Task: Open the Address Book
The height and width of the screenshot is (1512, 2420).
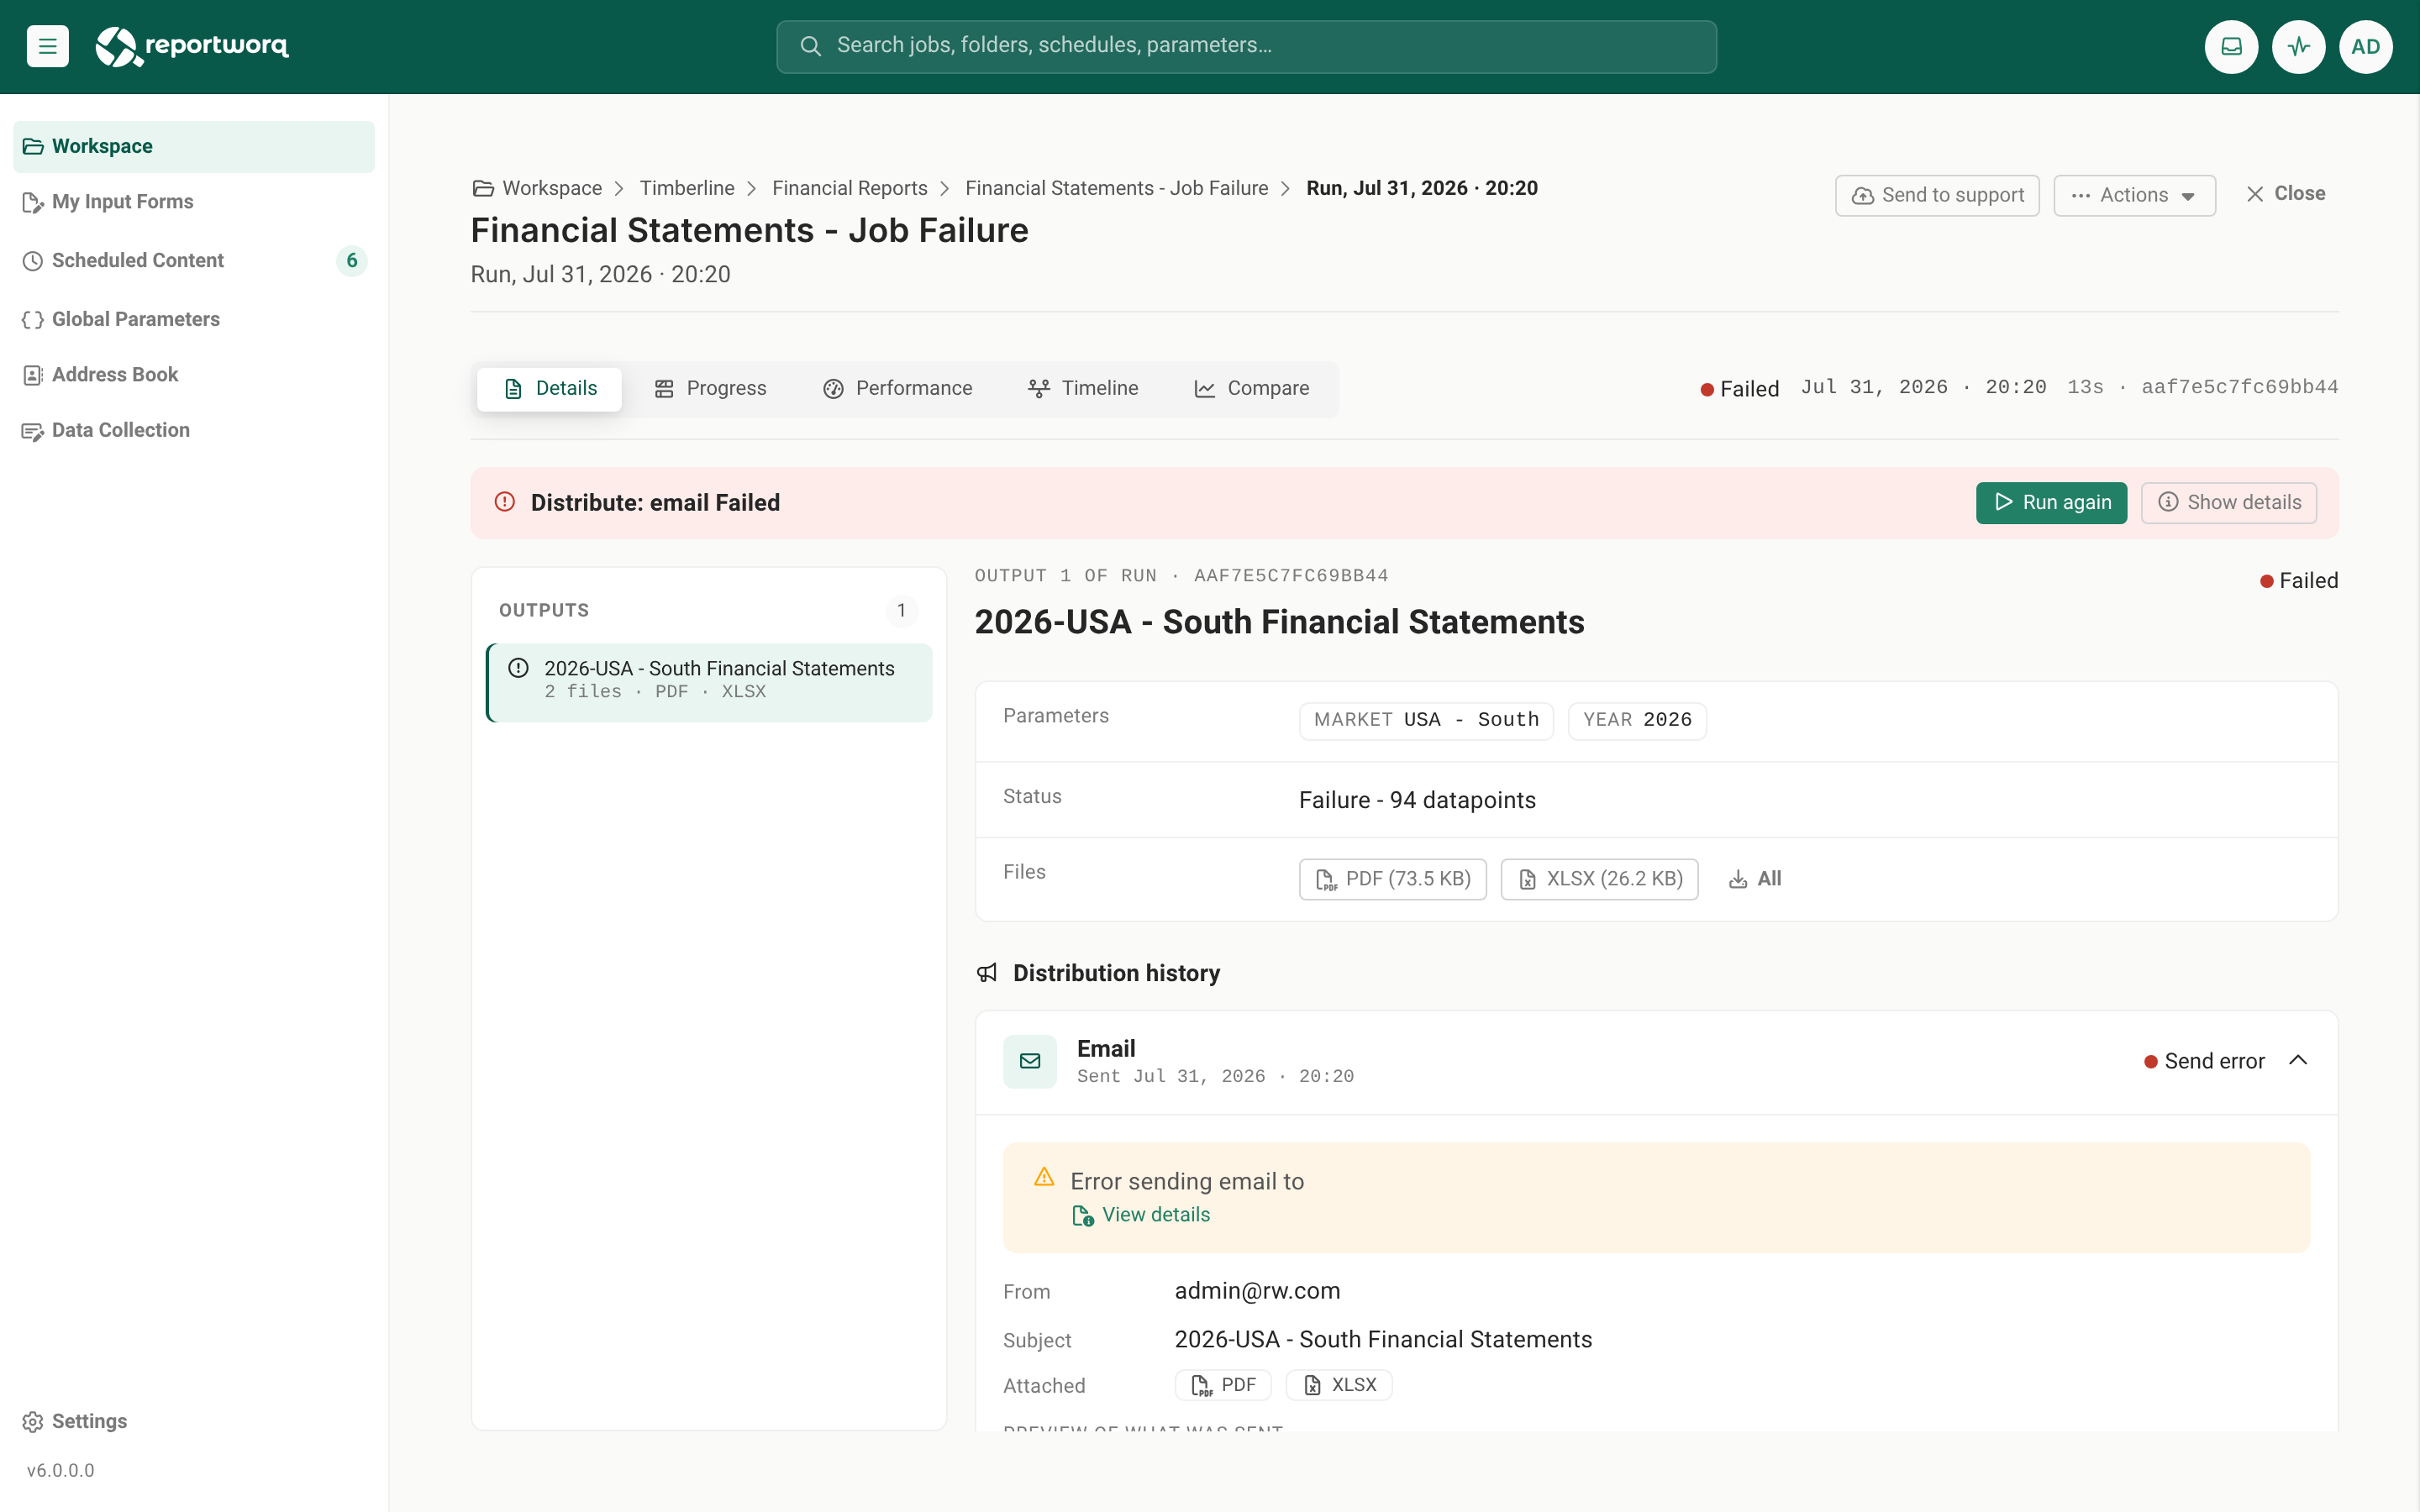Action: (194, 374)
